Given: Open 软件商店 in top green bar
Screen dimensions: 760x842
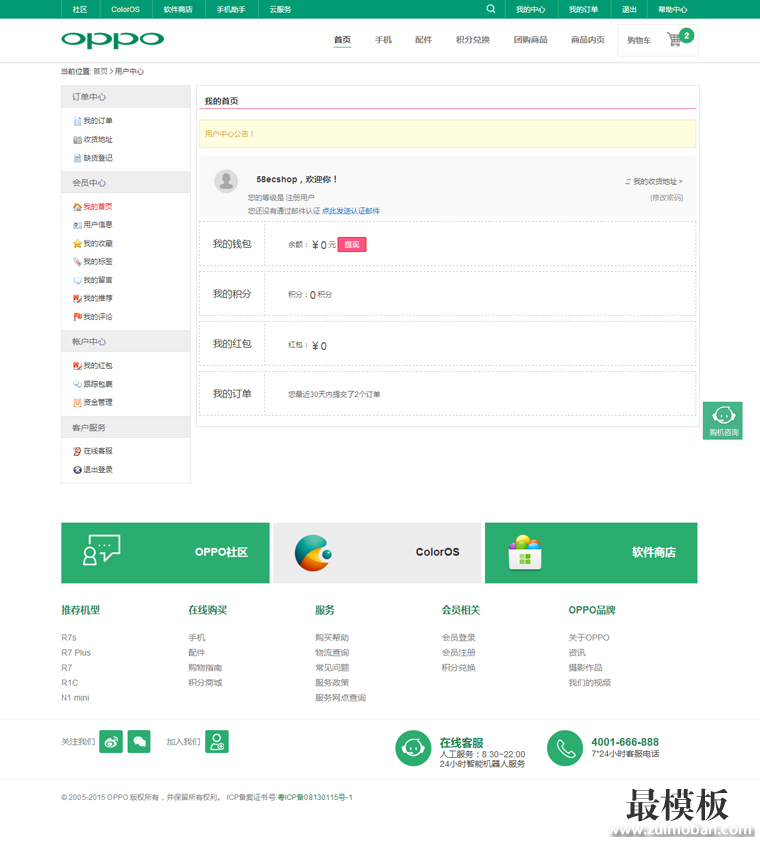Looking at the screenshot, I should coord(178,9).
